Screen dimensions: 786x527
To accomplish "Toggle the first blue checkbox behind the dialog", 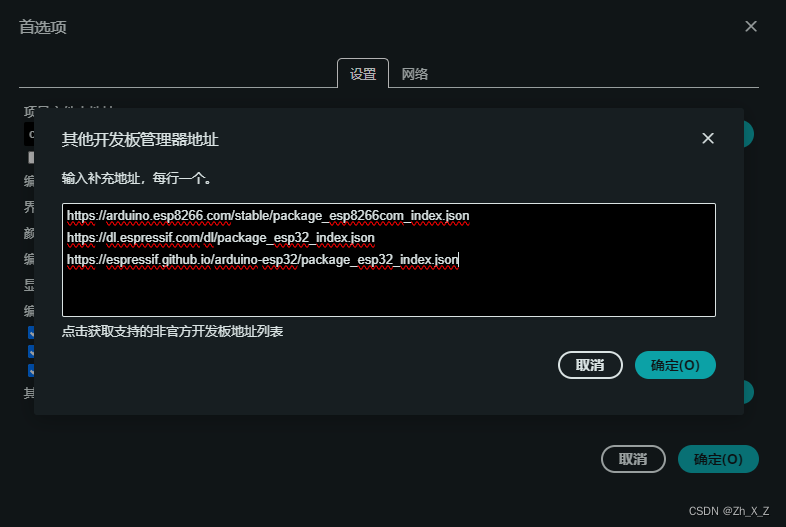I will pyautogui.click(x=31, y=332).
